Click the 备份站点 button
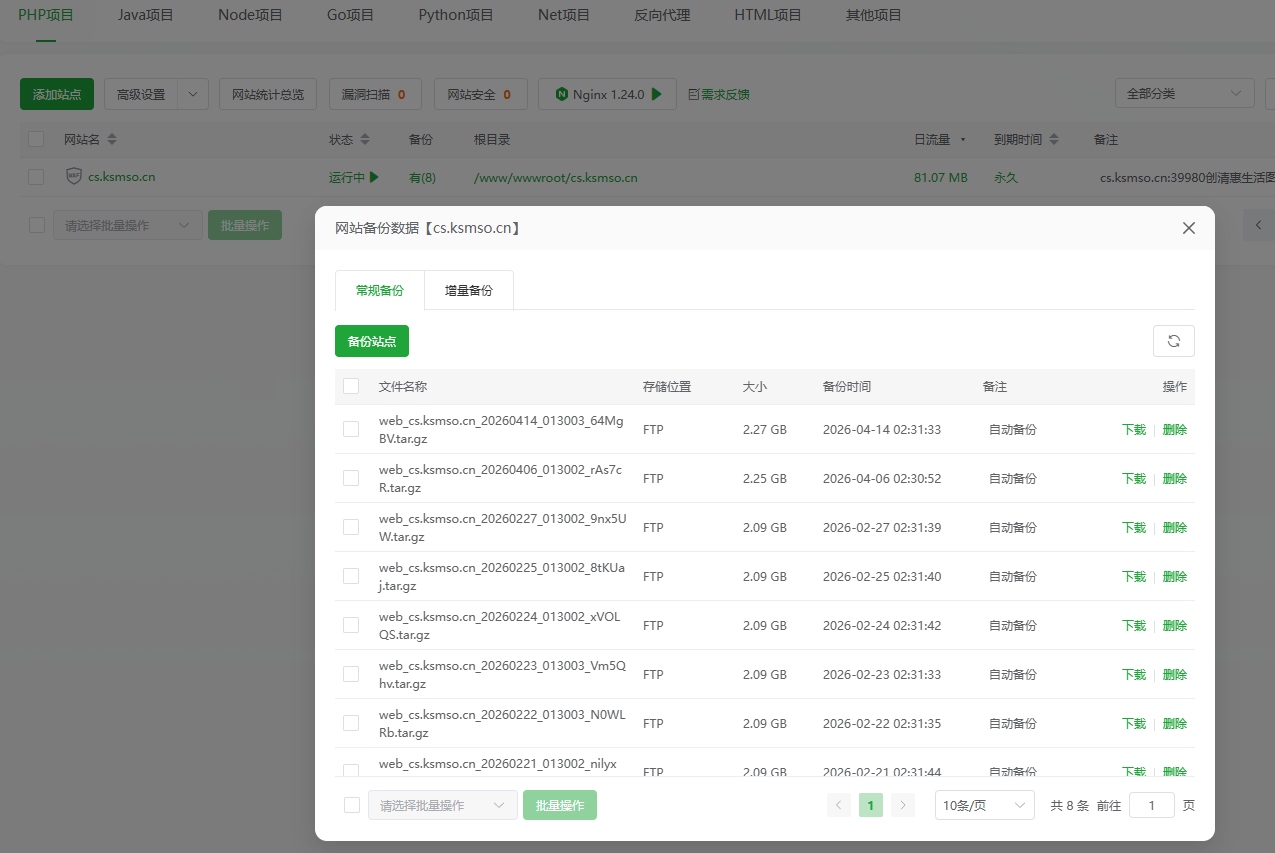This screenshot has width=1275, height=853. [372, 341]
